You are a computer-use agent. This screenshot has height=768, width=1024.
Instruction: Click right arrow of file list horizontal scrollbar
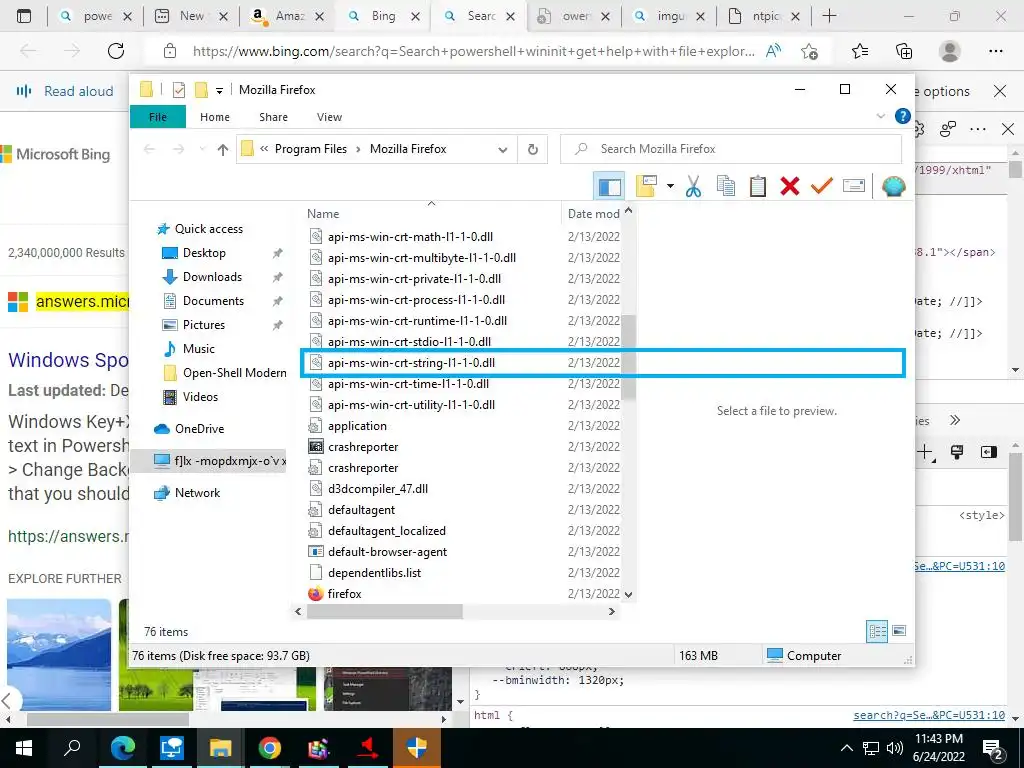click(x=611, y=612)
